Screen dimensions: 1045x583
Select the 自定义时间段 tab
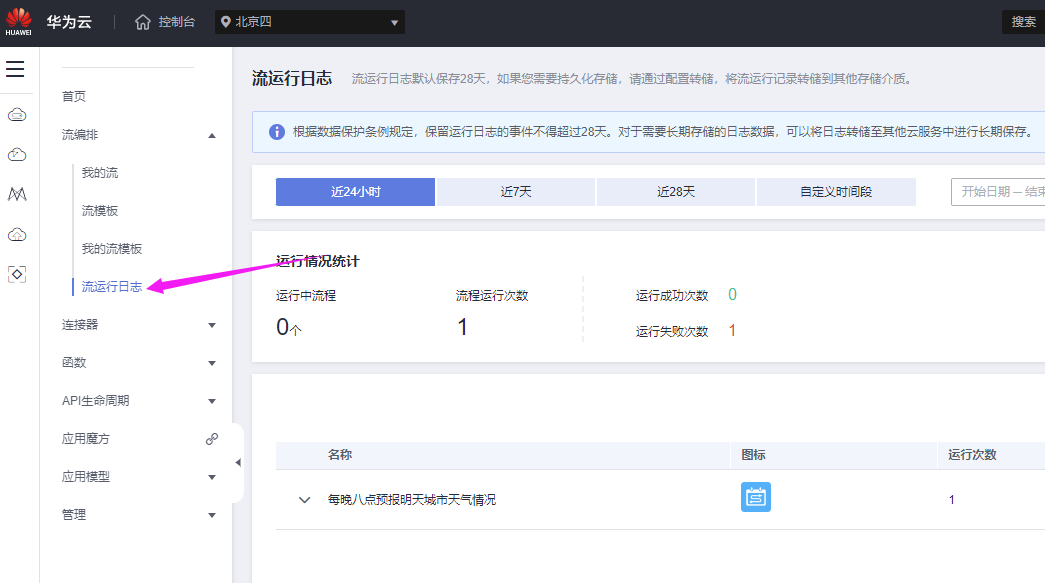coord(836,192)
